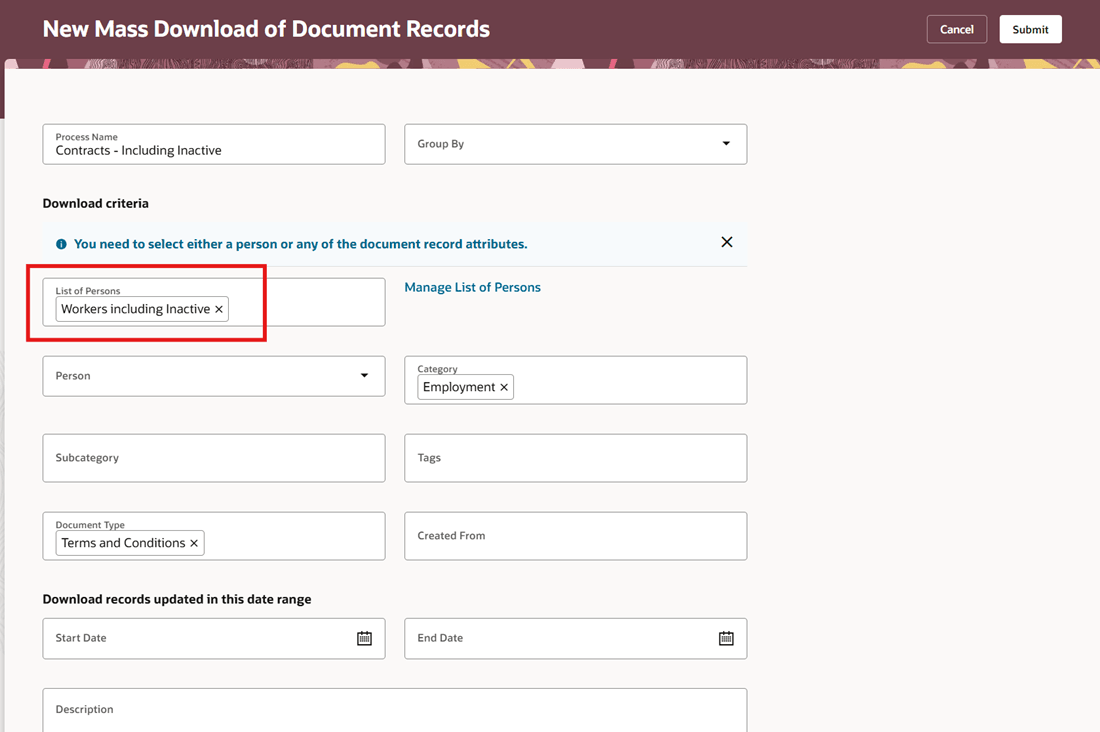Click into the Created From field
The width and height of the screenshot is (1100, 732).
(x=575, y=535)
